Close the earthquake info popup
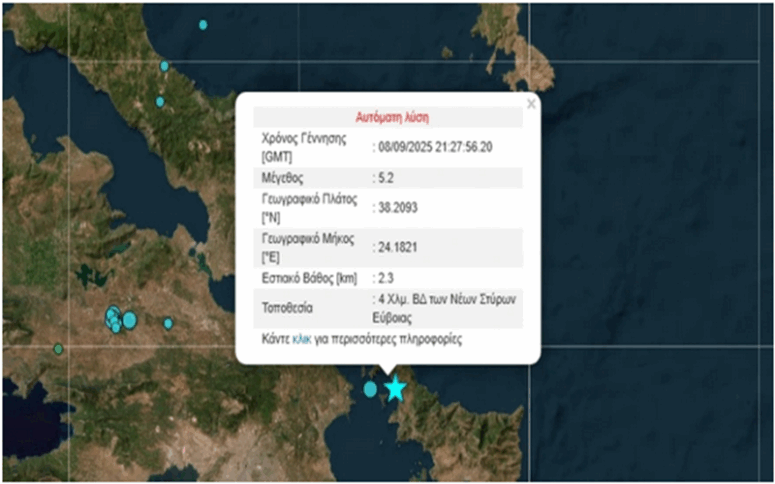Screen dimensions: 775x484 531,103
